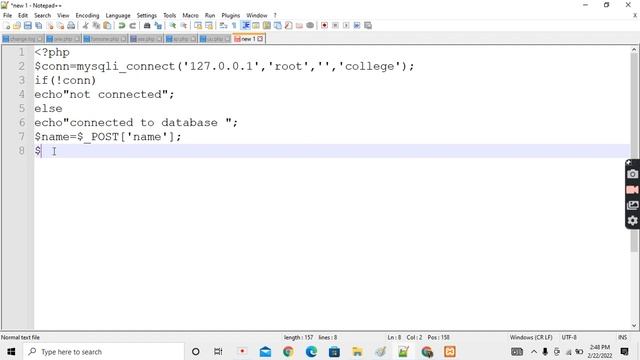Toggle the highlighted indent guide icon

coord(246,26)
